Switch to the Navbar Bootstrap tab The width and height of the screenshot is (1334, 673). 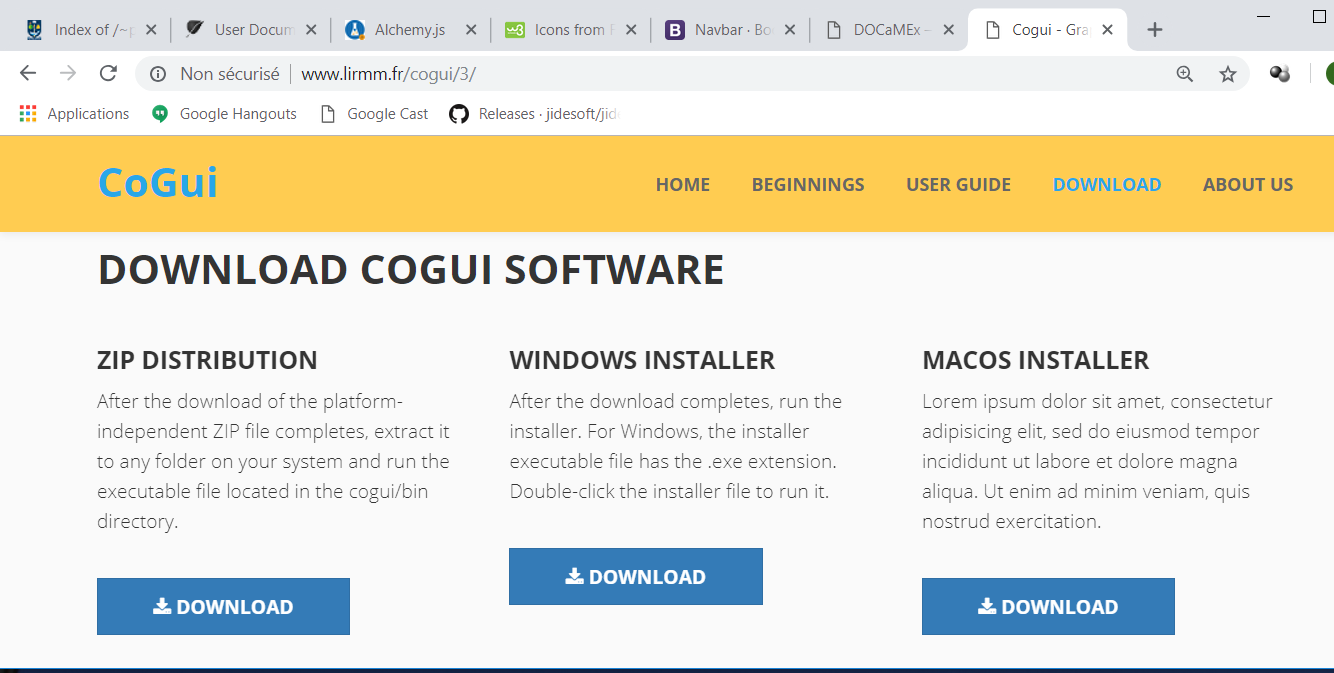click(720, 30)
